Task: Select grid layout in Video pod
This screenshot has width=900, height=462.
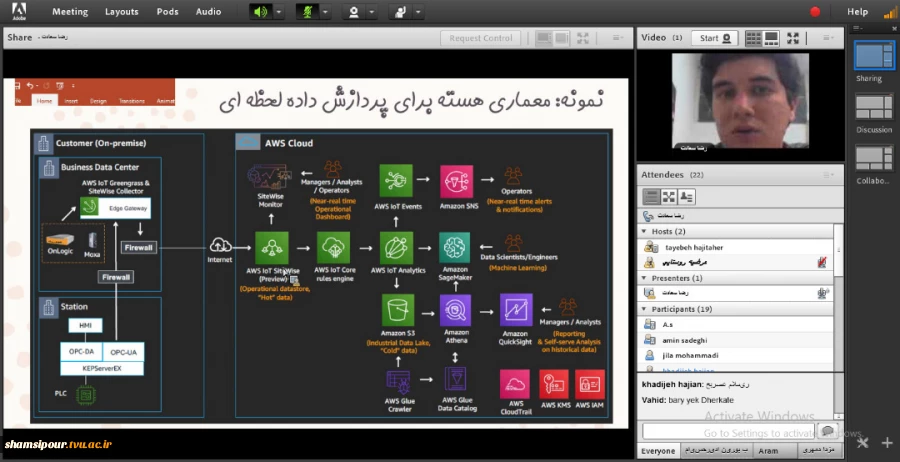Action: (x=753, y=38)
